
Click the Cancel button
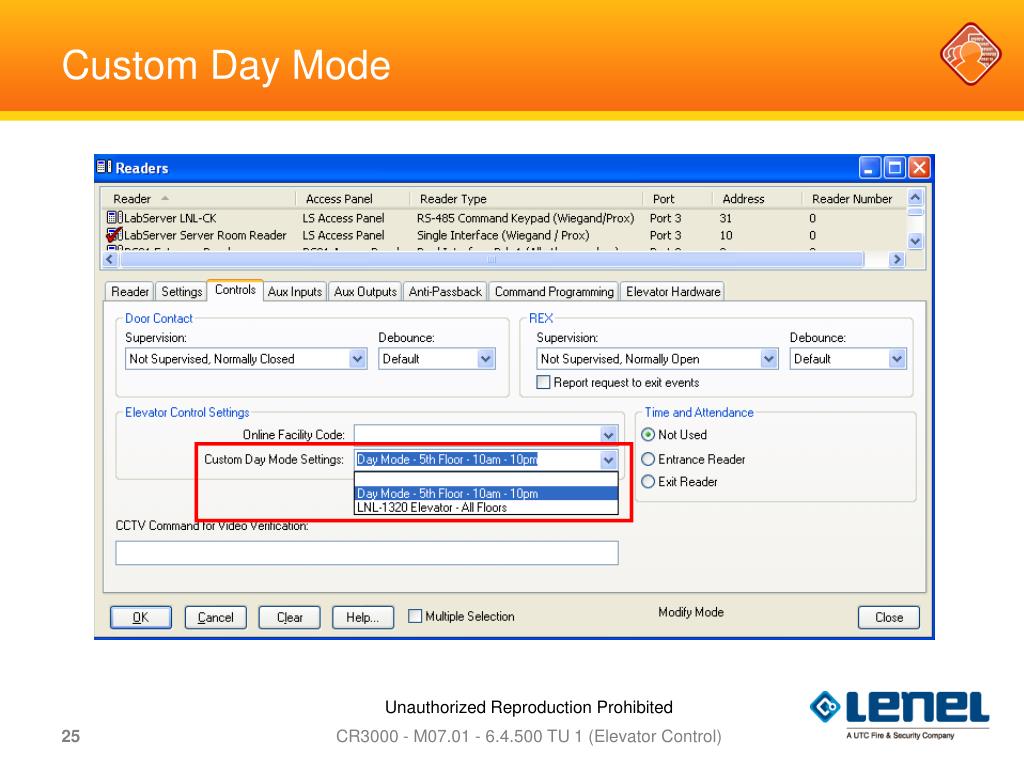coord(216,617)
